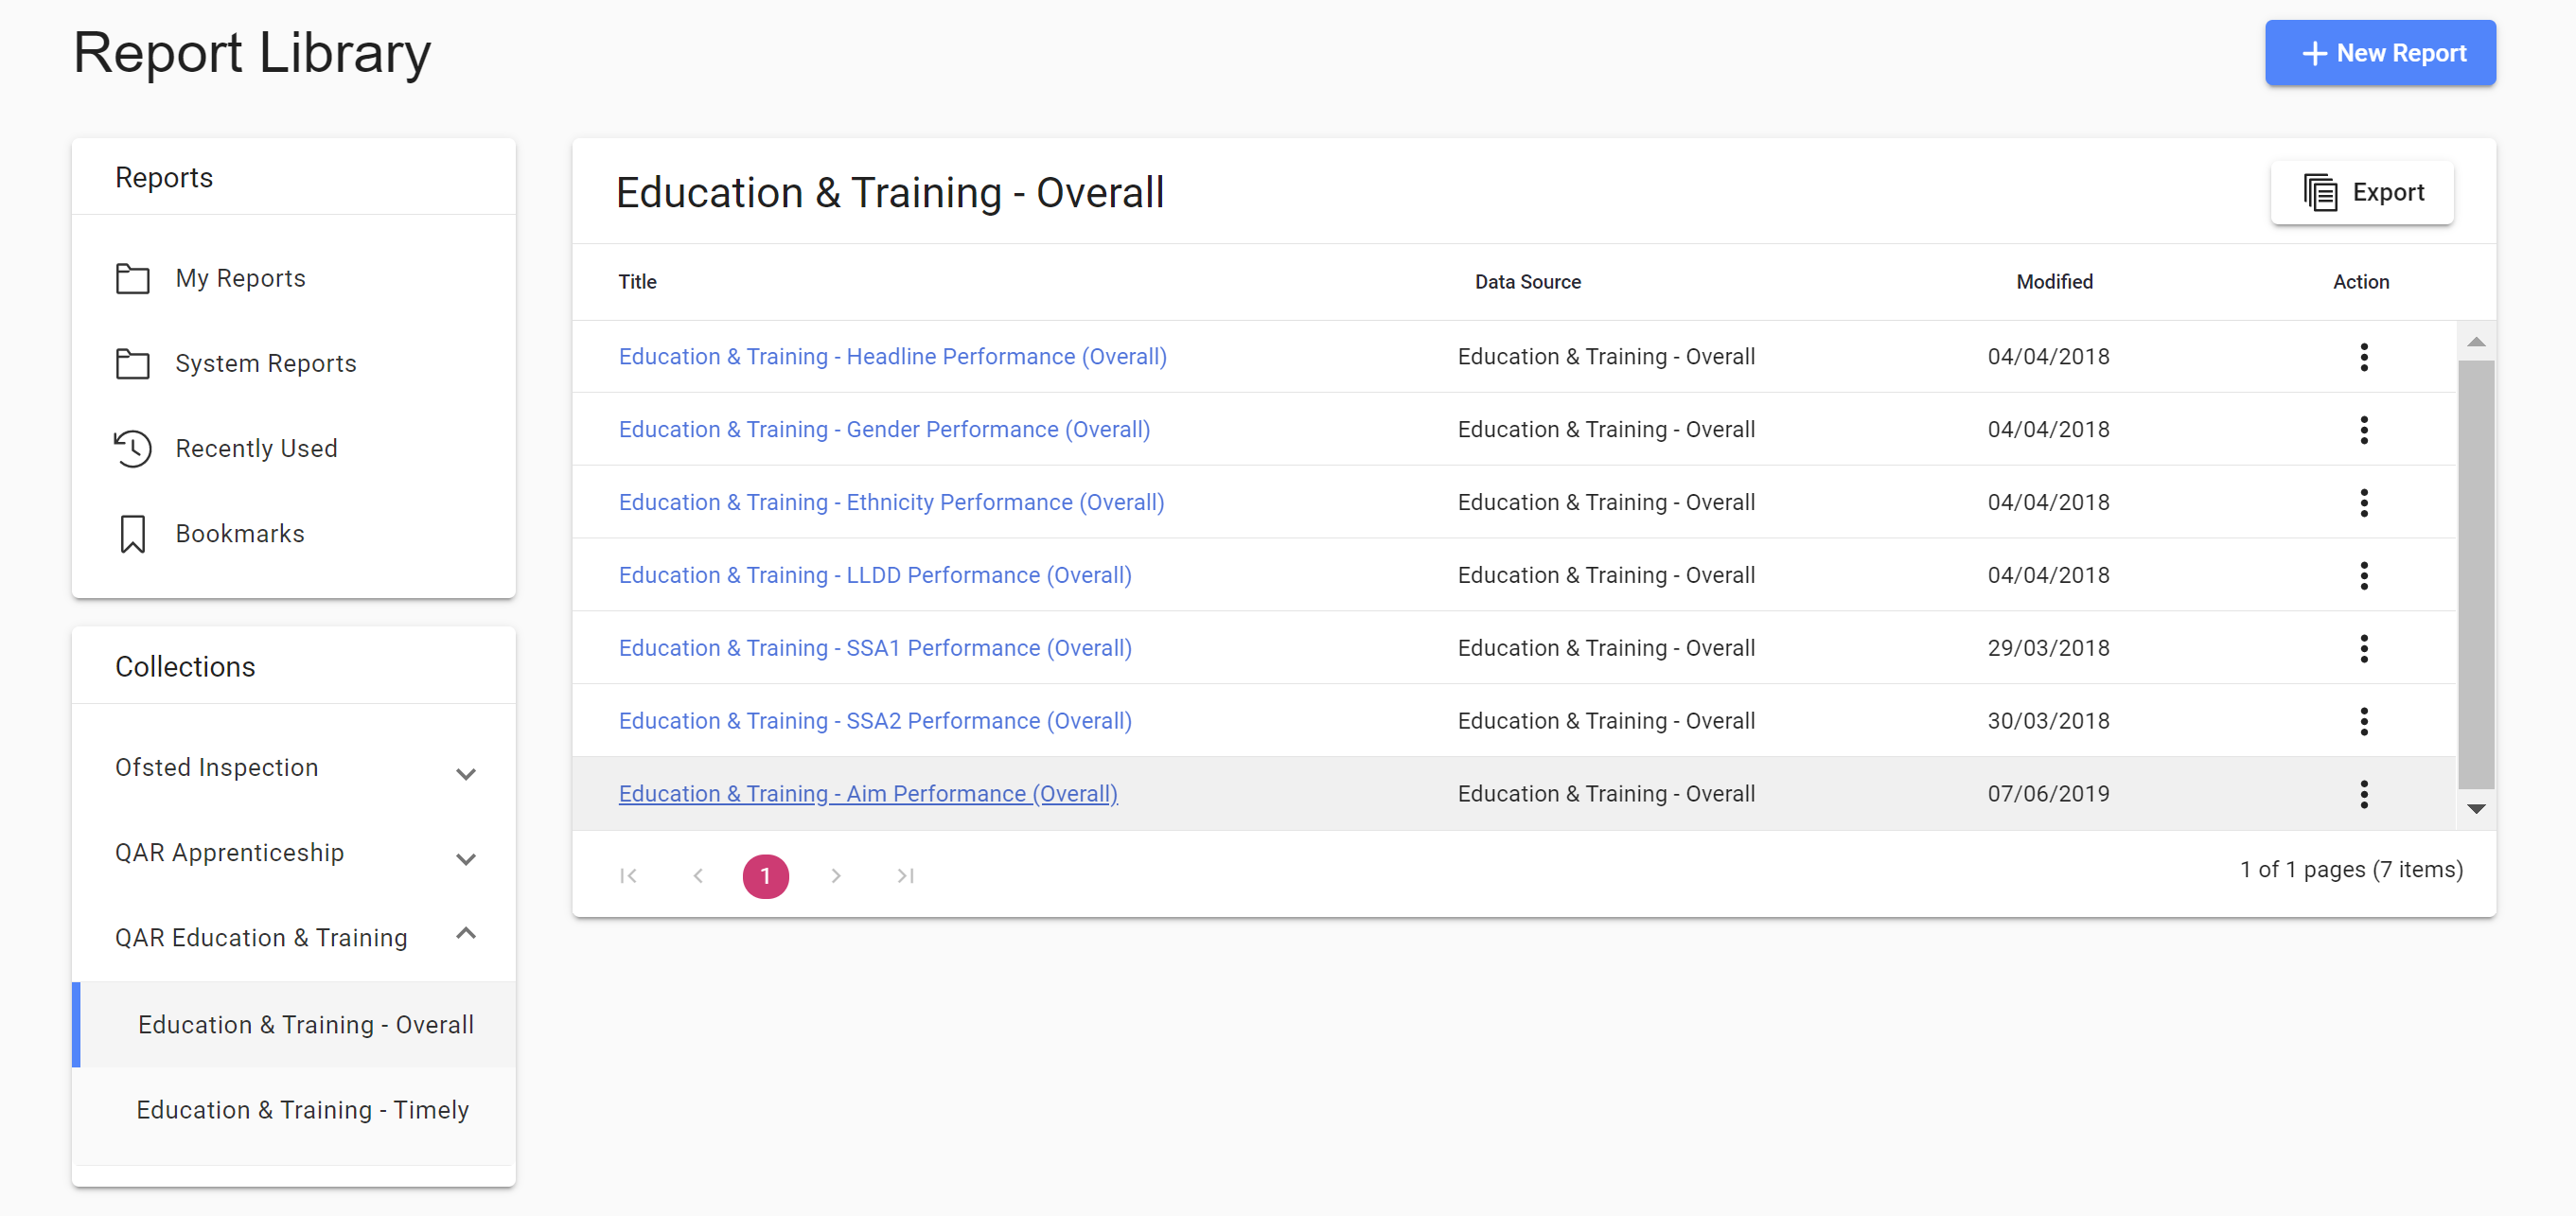Image resolution: width=2576 pixels, height=1216 pixels.
Task: Go to next page in pagination
Action: pos(836,876)
